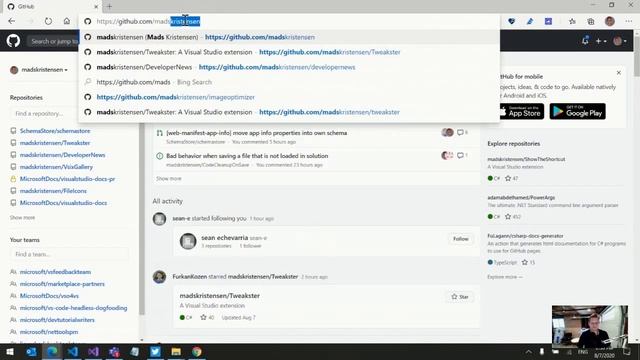
Task: Open the 'Bad behavior when saving a file' issue
Action: point(247,156)
